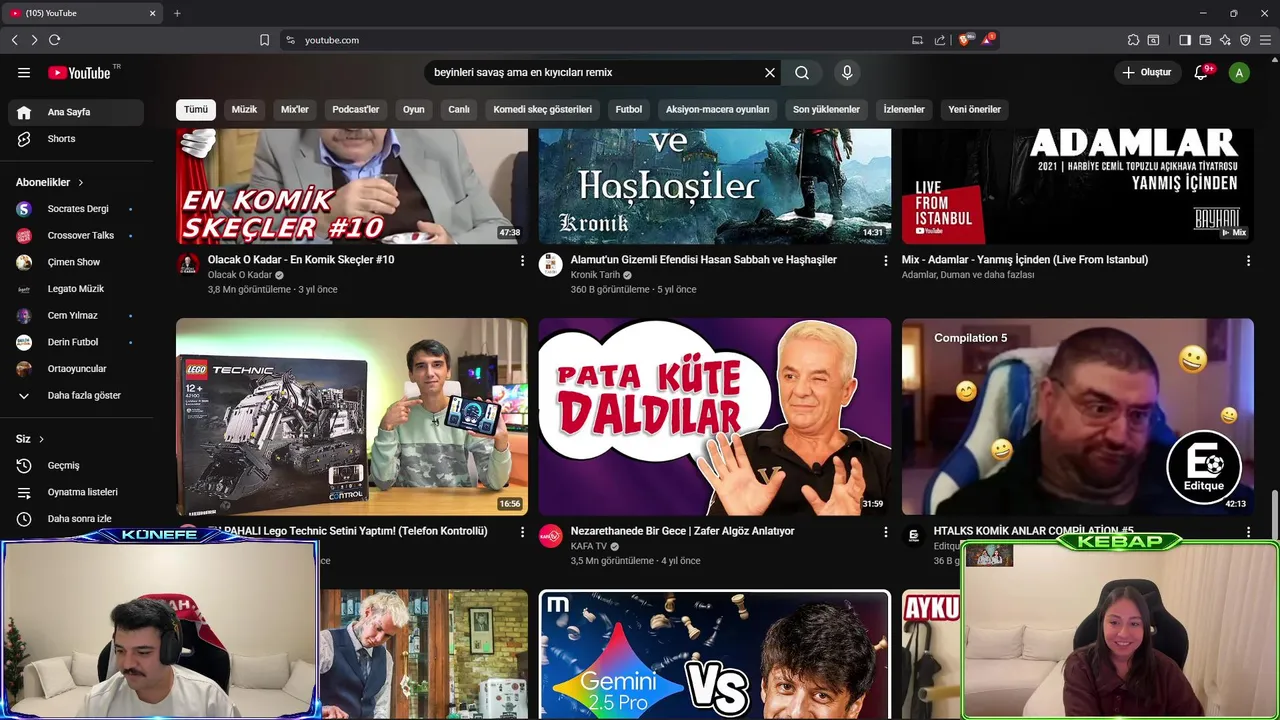The width and height of the screenshot is (1280, 720).
Task: Select the Futbol filter chip
Action: point(629,109)
